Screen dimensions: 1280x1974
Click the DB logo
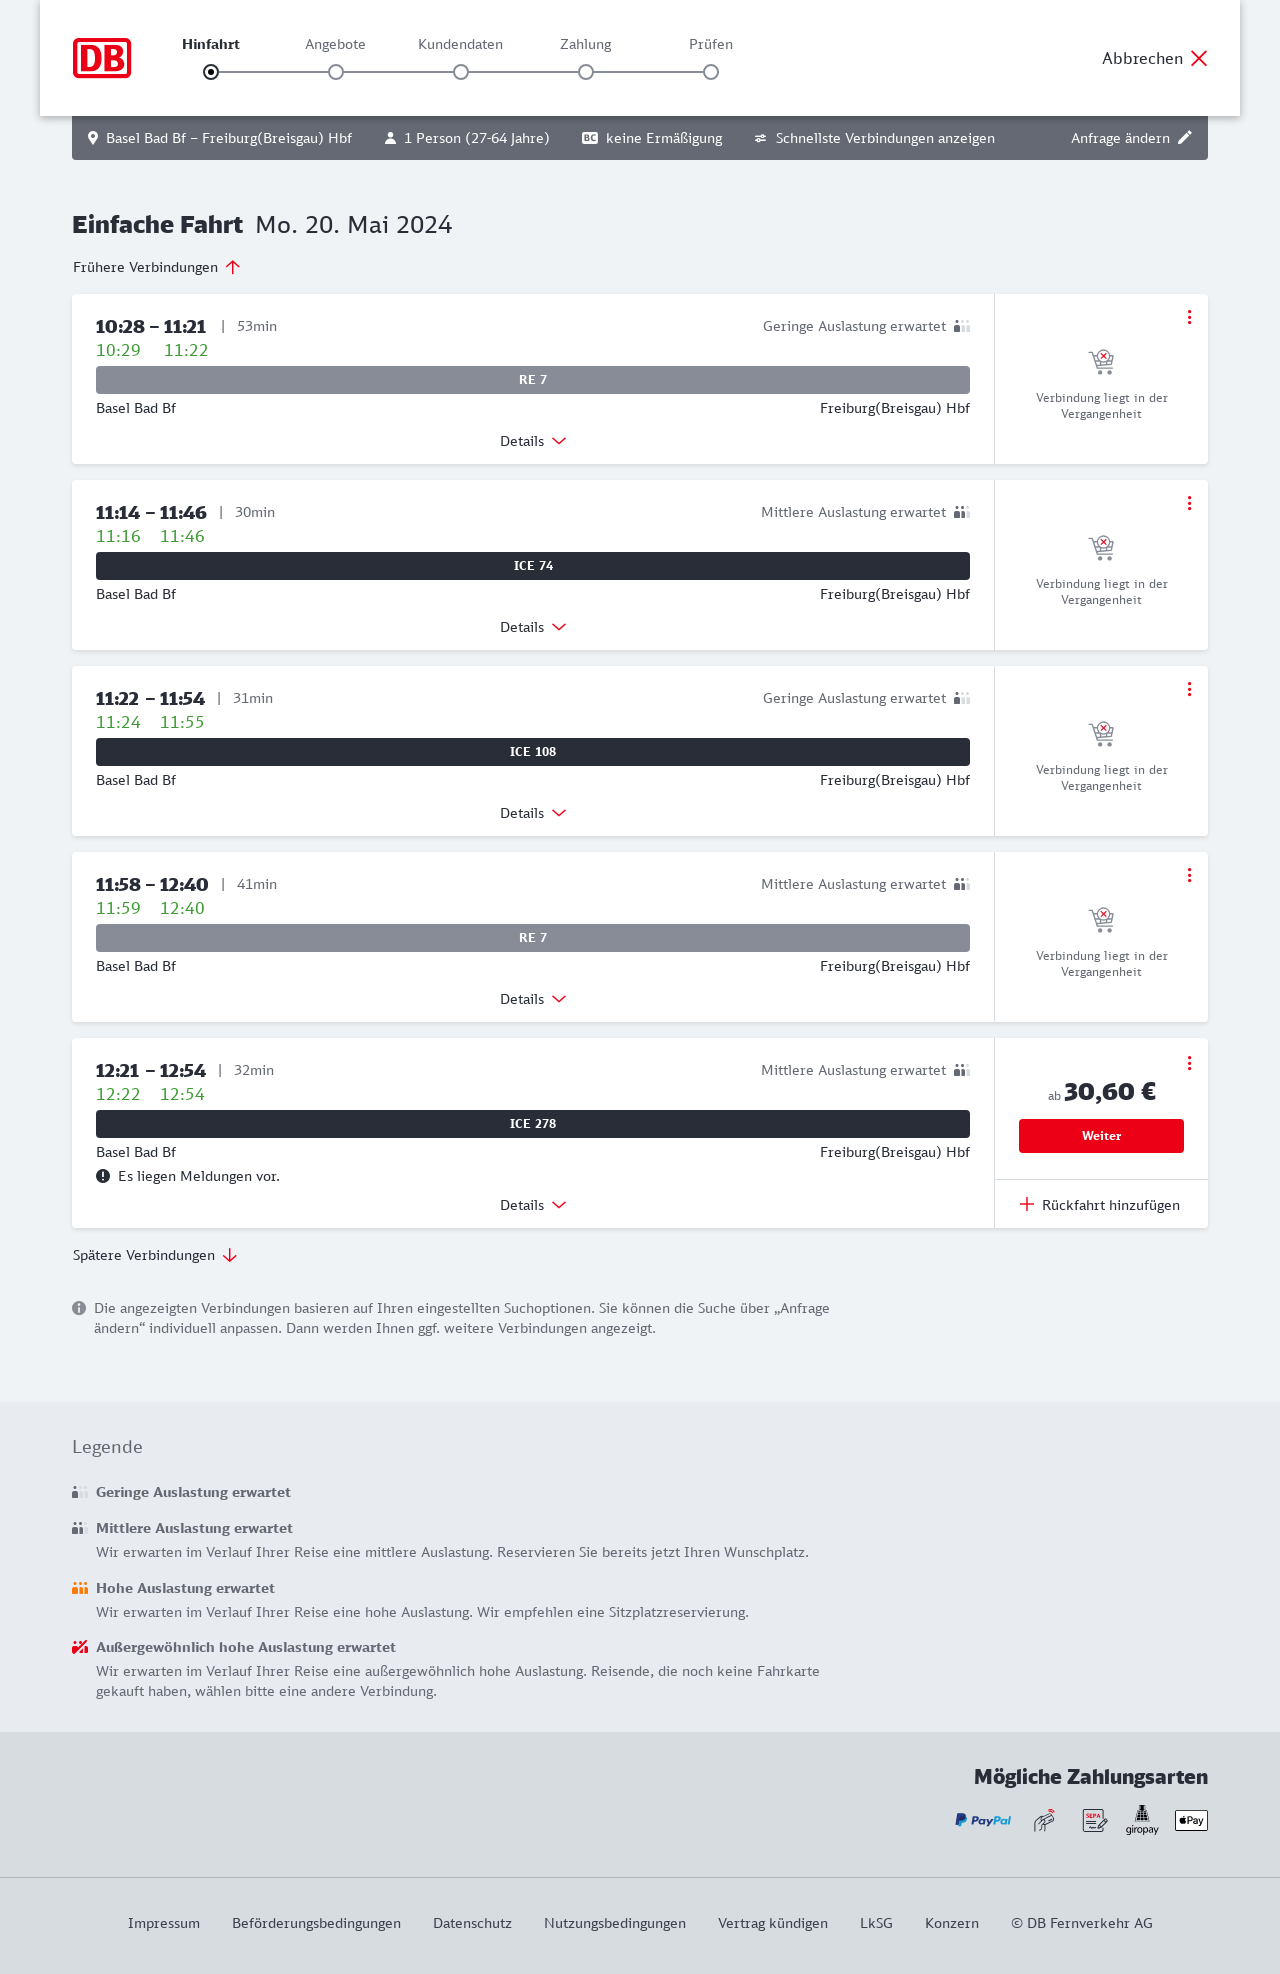(x=102, y=58)
